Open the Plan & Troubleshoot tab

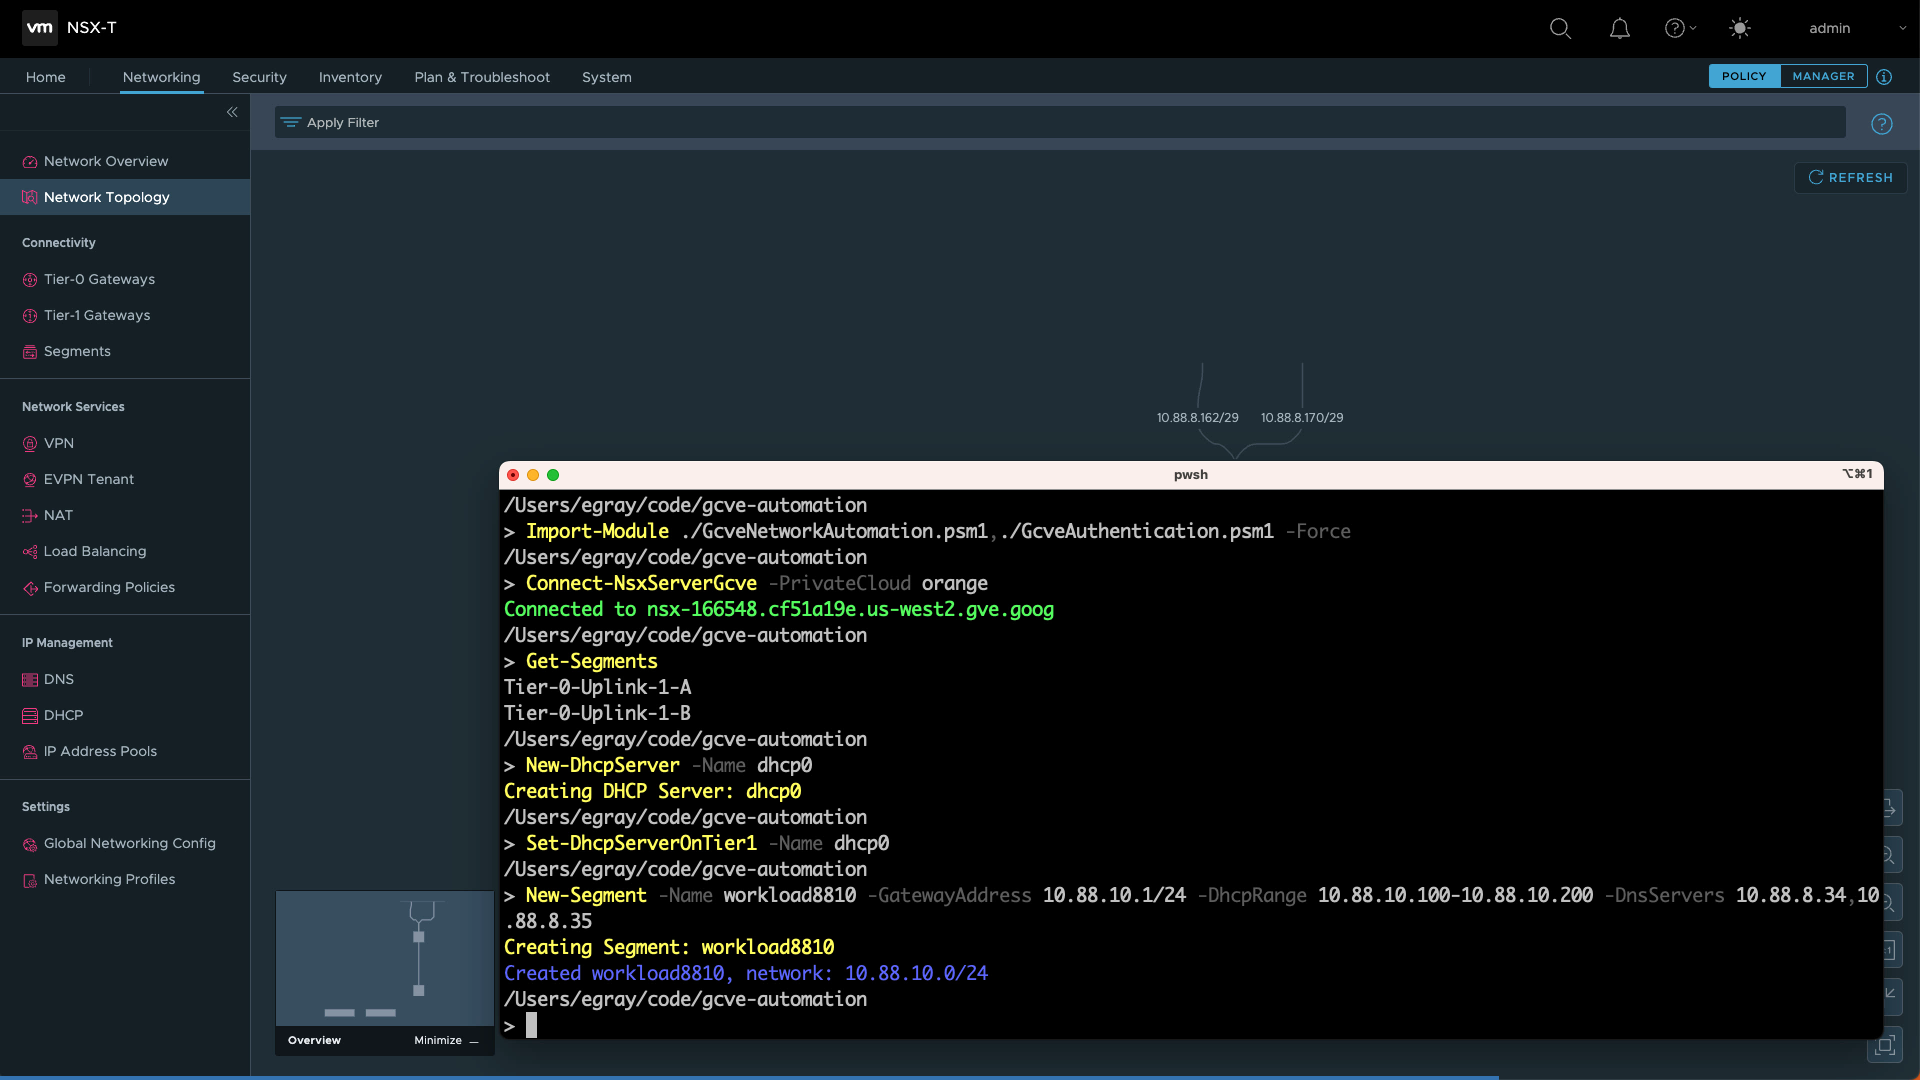[482, 77]
